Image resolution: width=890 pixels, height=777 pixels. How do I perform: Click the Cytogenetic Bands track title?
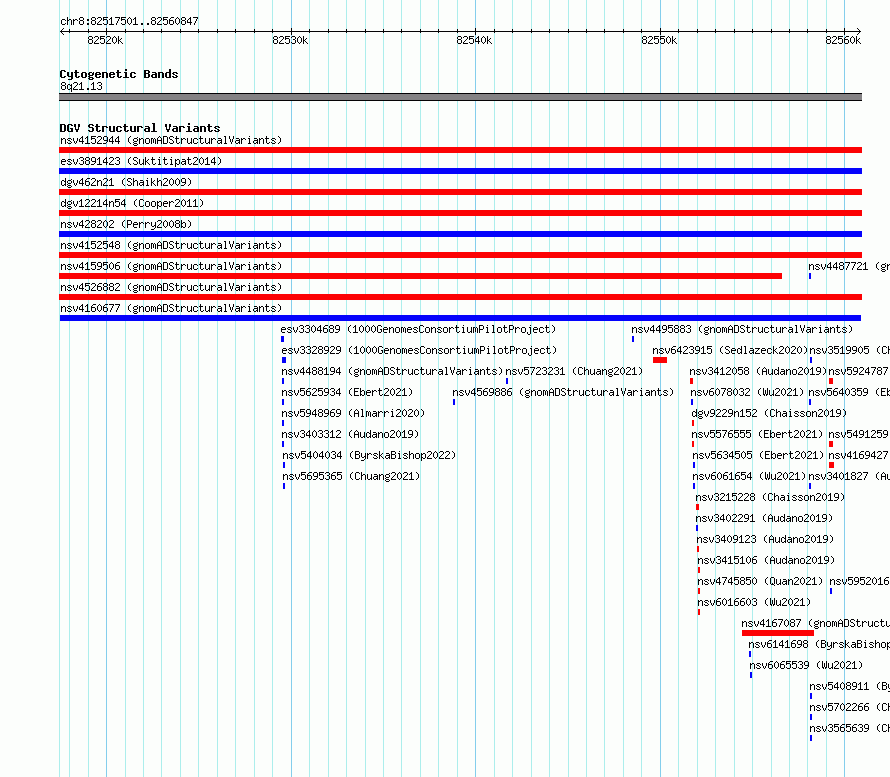119,74
